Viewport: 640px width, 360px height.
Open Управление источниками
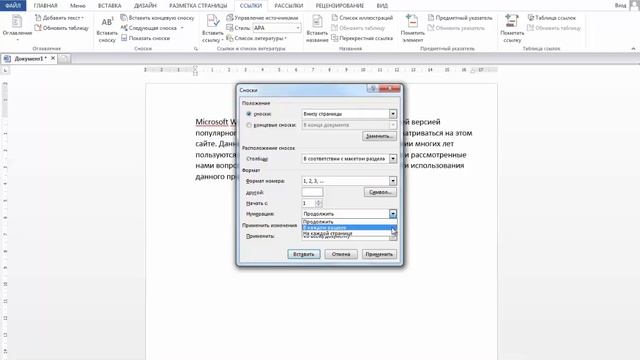pyautogui.click(x=262, y=18)
